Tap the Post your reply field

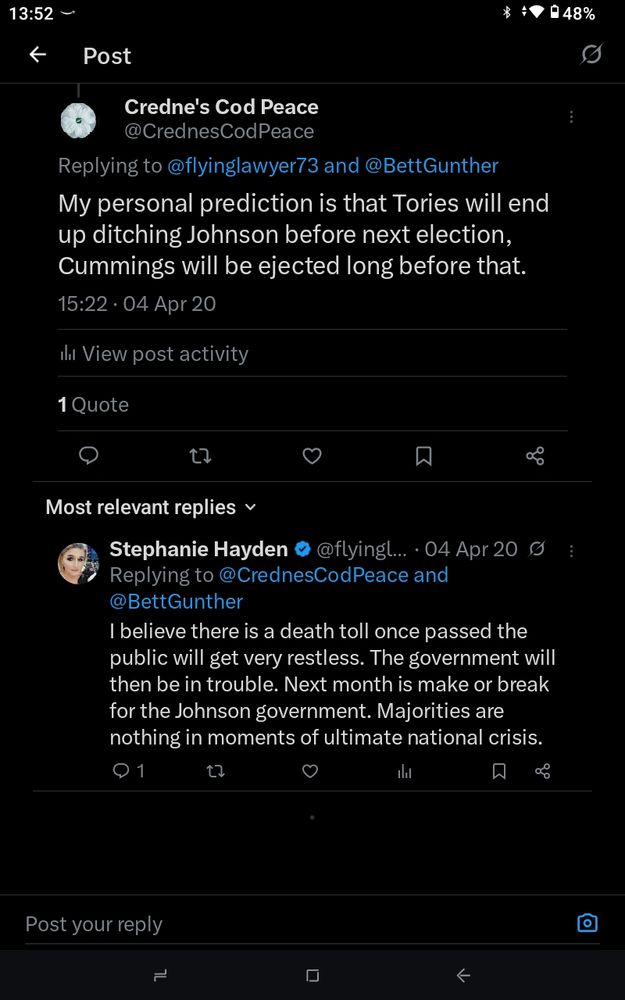(290, 924)
